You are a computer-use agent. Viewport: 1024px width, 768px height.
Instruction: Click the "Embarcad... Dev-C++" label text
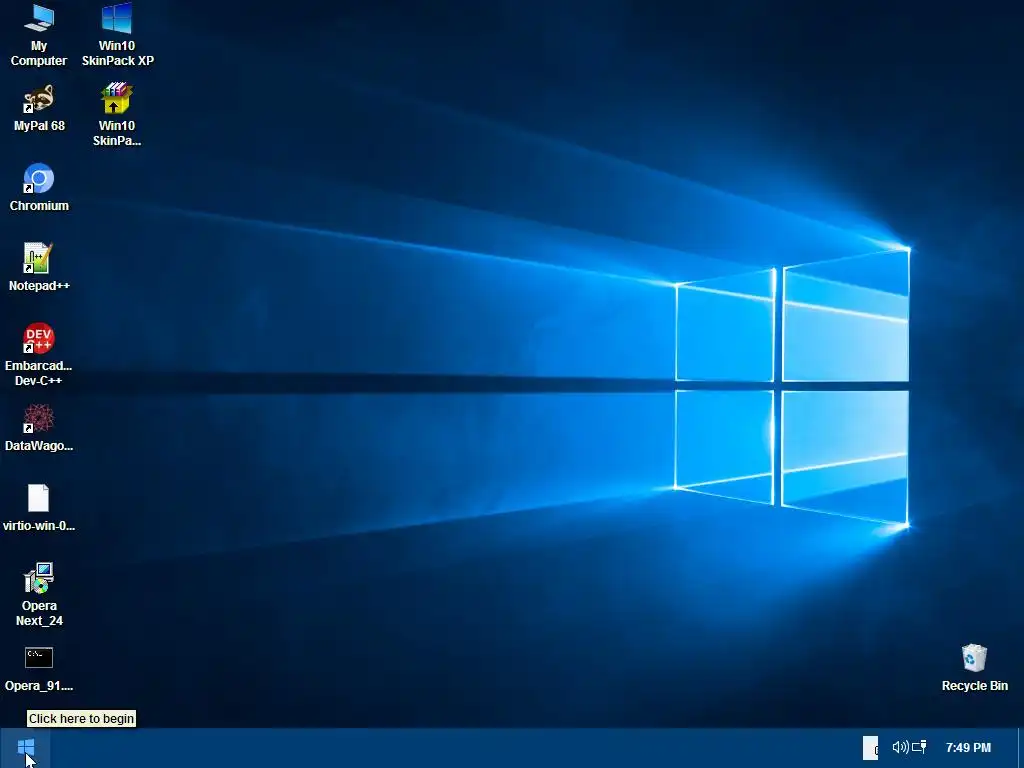39,374
